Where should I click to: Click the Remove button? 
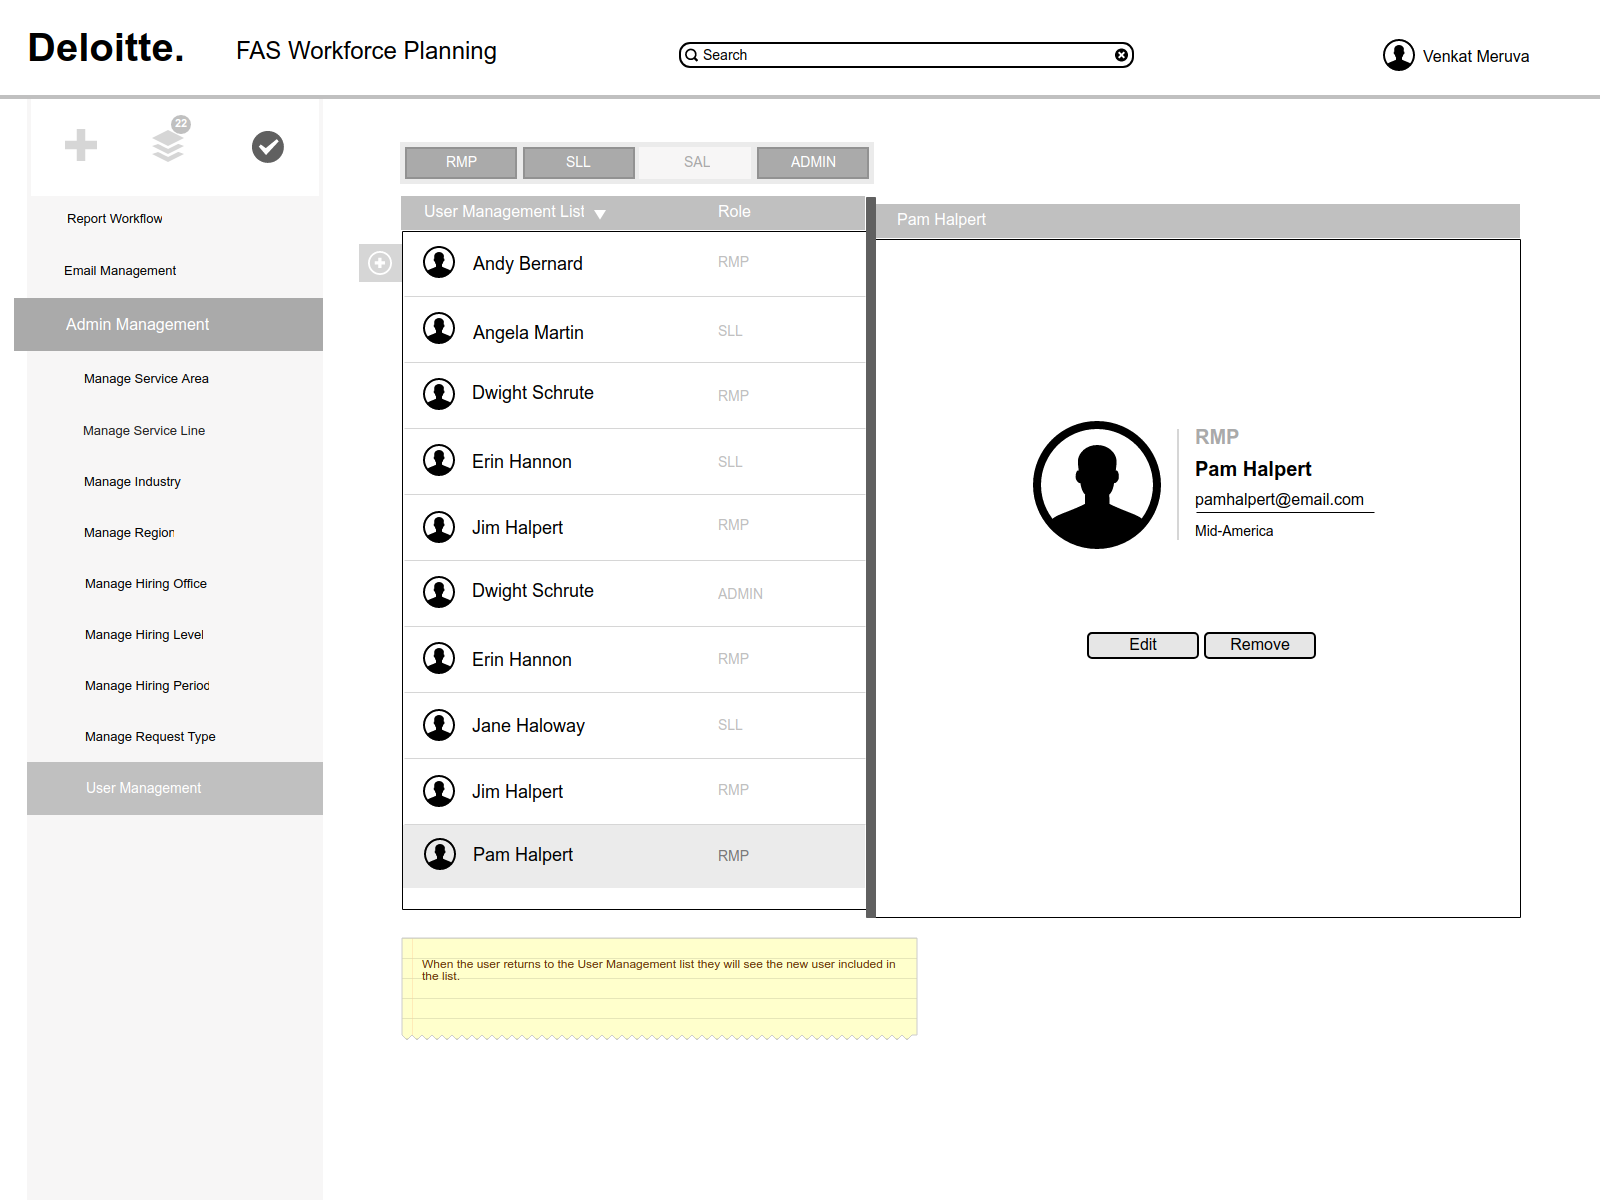pyautogui.click(x=1260, y=645)
